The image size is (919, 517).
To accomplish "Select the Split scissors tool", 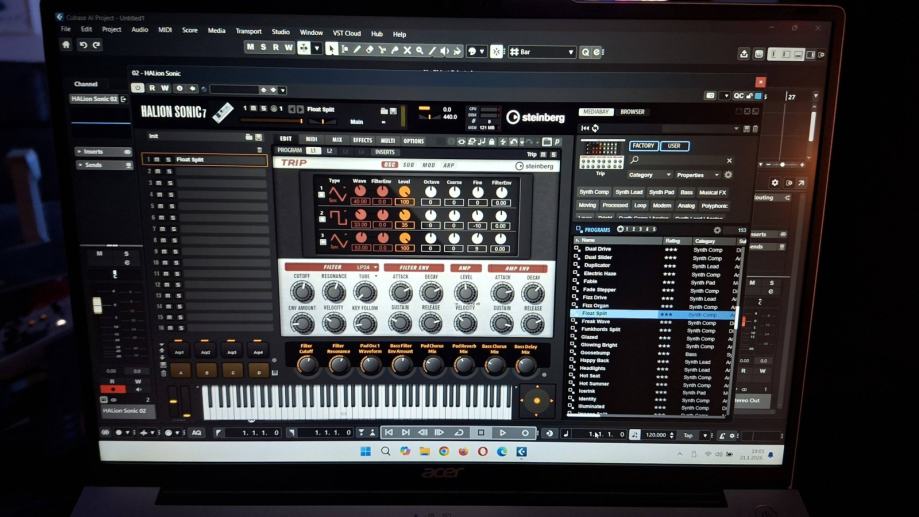I will point(382,50).
